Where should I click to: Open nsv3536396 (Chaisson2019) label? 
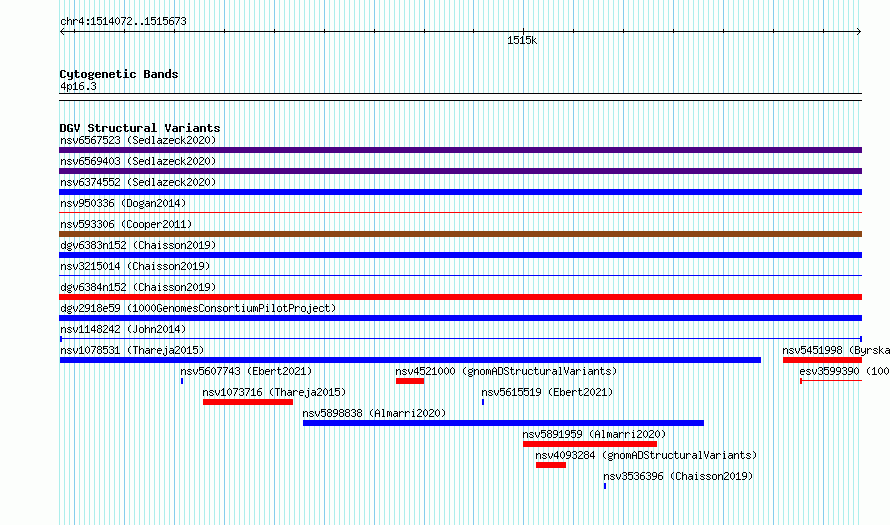coord(678,476)
